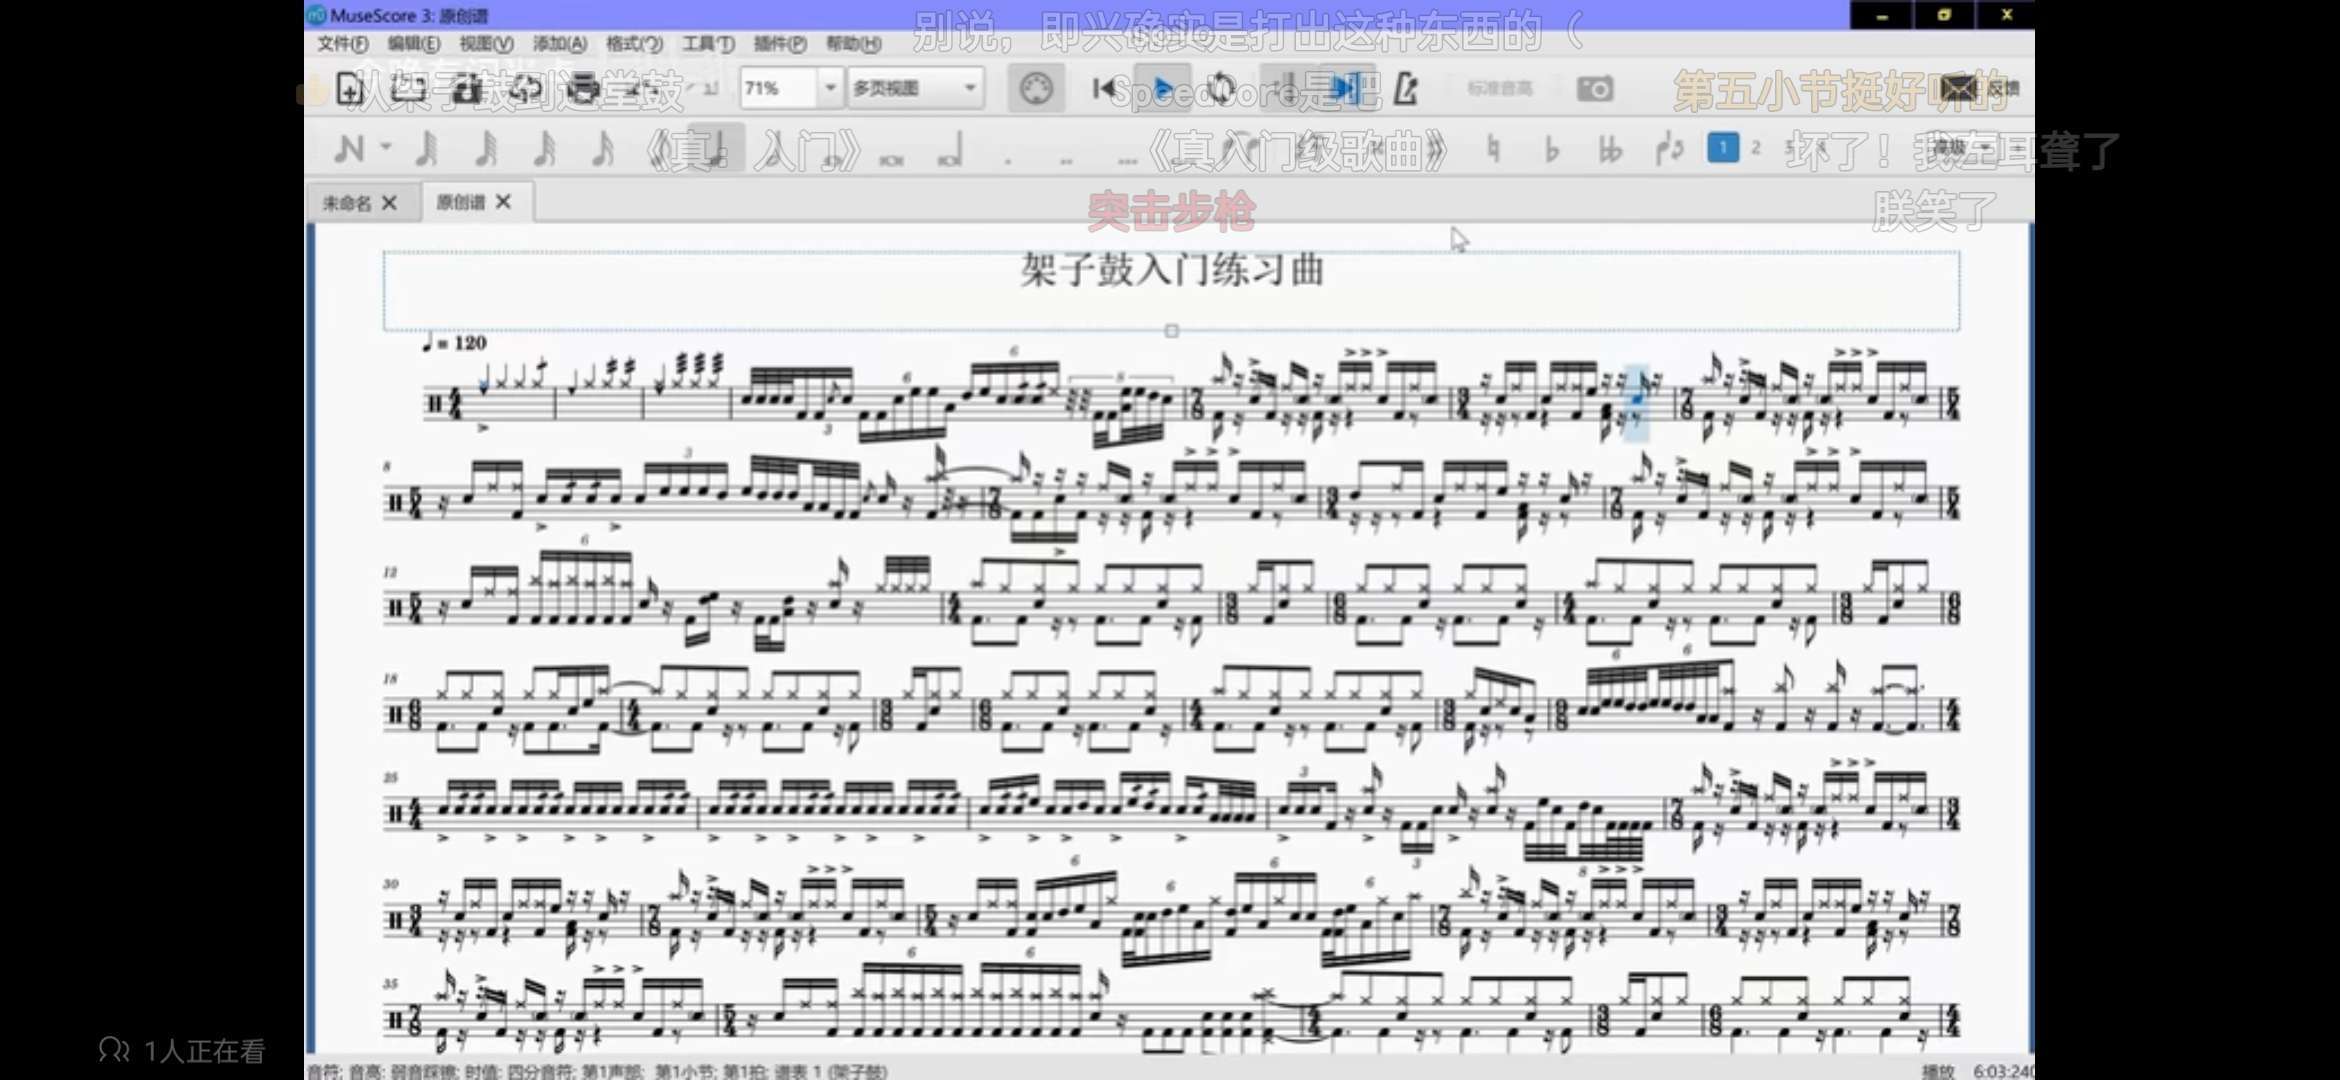Select the flat accidental icon
Screen dimensions: 2340x1080
pos(1551,149)
